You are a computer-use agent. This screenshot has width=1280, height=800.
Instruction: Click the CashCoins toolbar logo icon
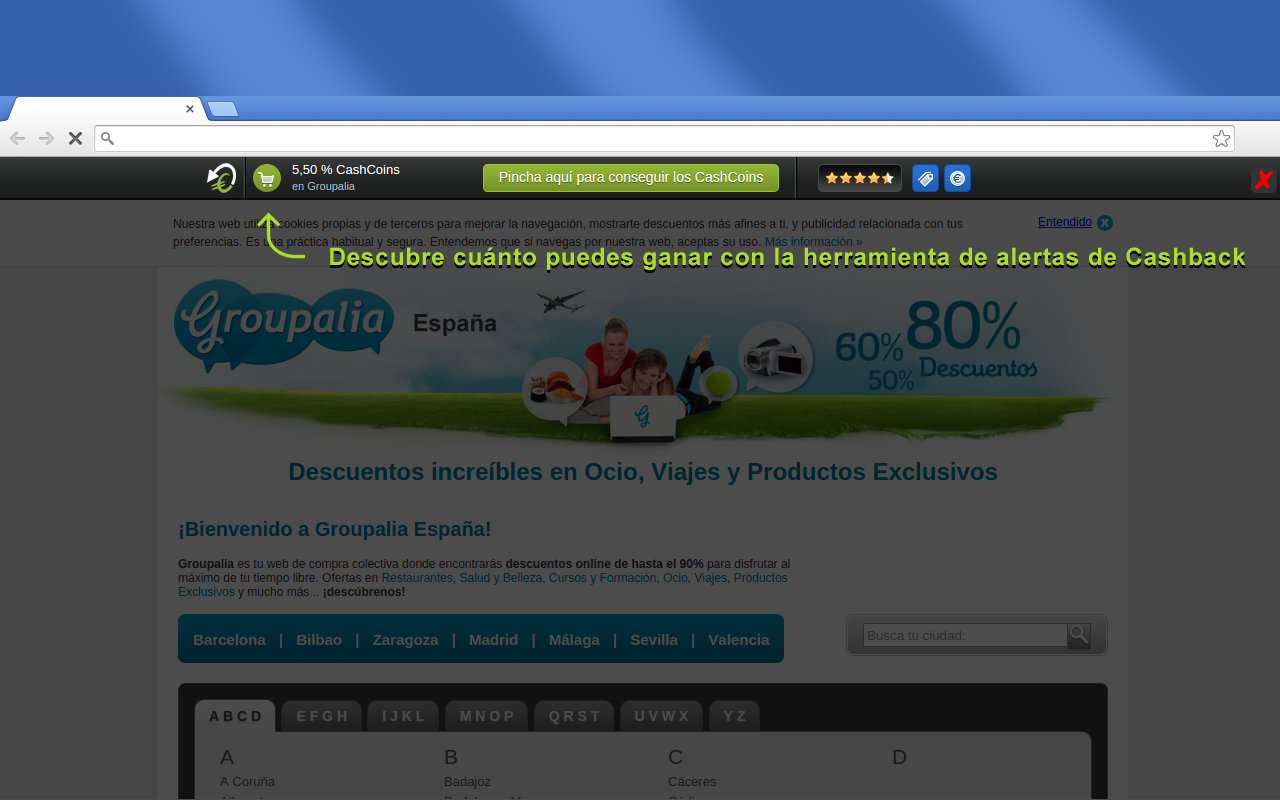222,178
